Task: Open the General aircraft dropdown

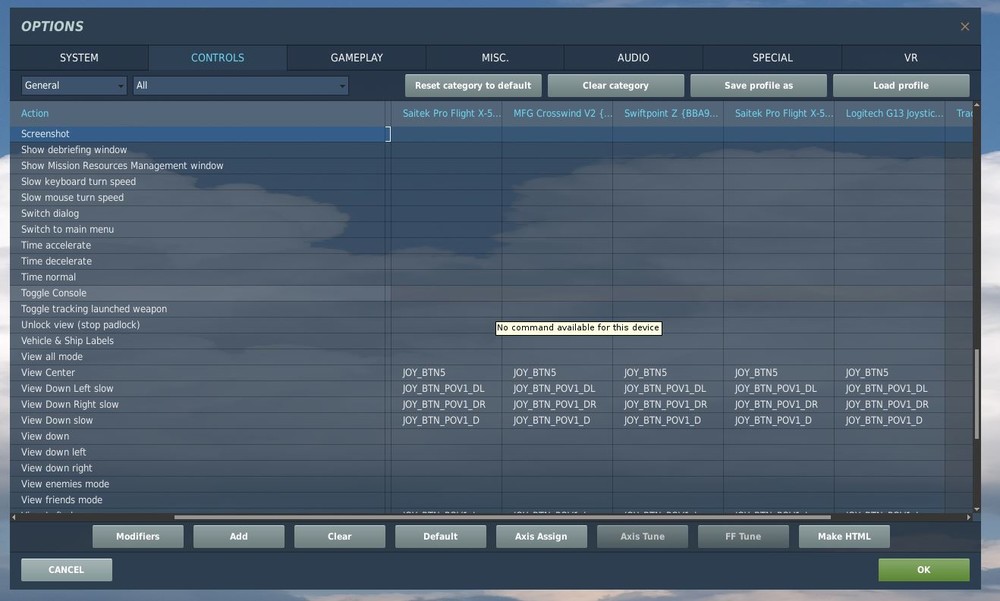Action: tap(74, 85)
